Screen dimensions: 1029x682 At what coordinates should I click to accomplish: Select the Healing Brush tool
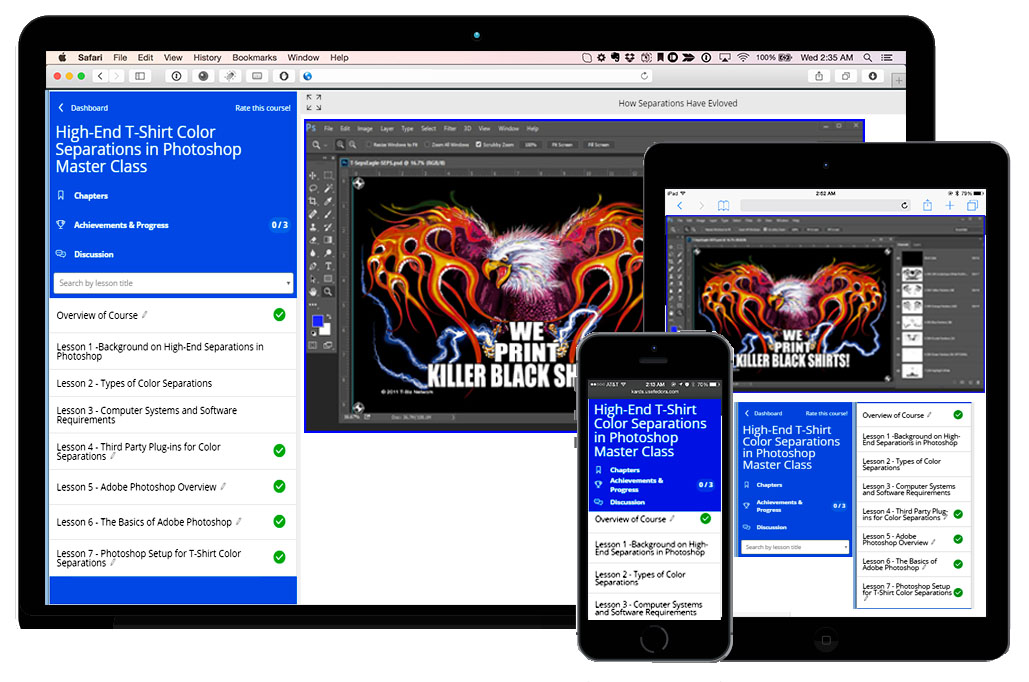click(x=313, y=214)
